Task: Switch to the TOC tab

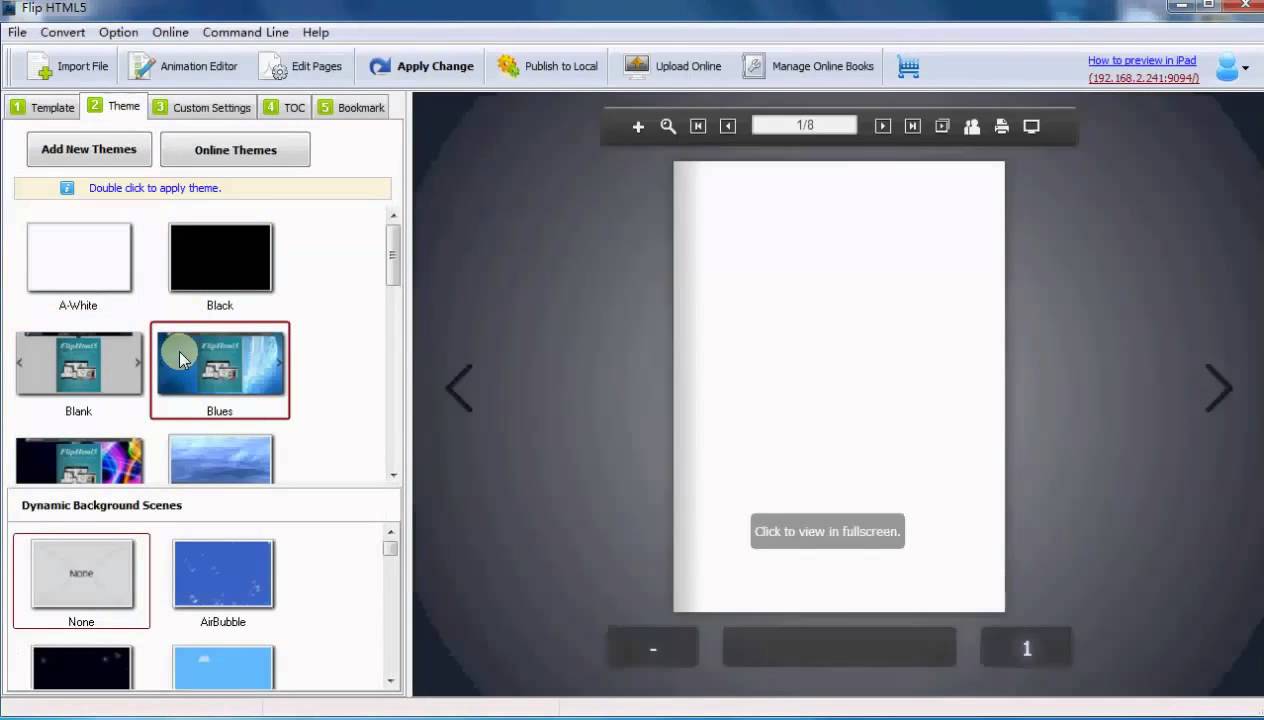Action: [x=285, y=107]
